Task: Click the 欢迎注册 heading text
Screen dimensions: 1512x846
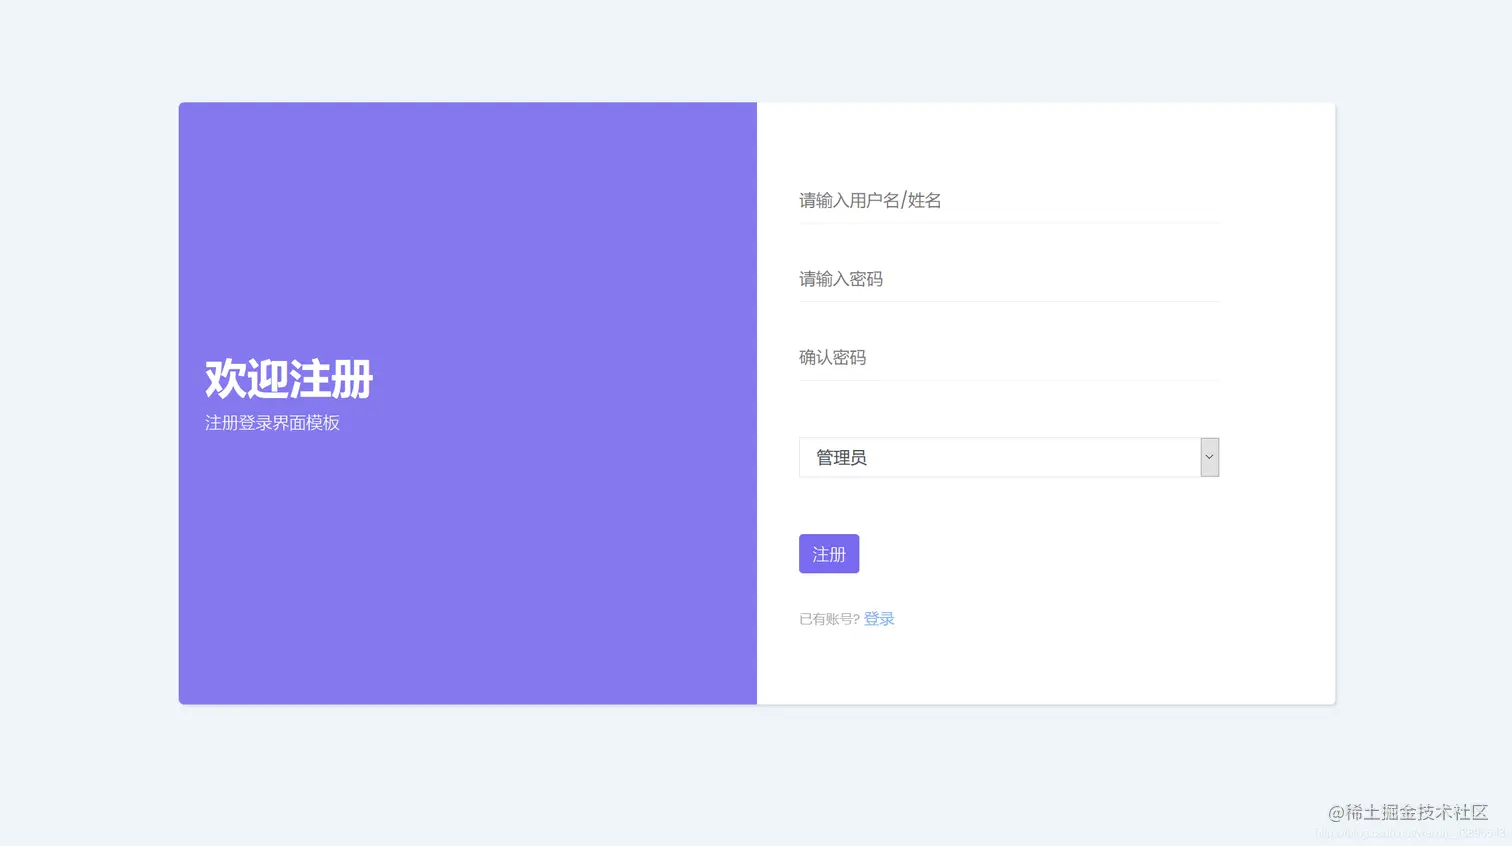Action: click(287, 378)
